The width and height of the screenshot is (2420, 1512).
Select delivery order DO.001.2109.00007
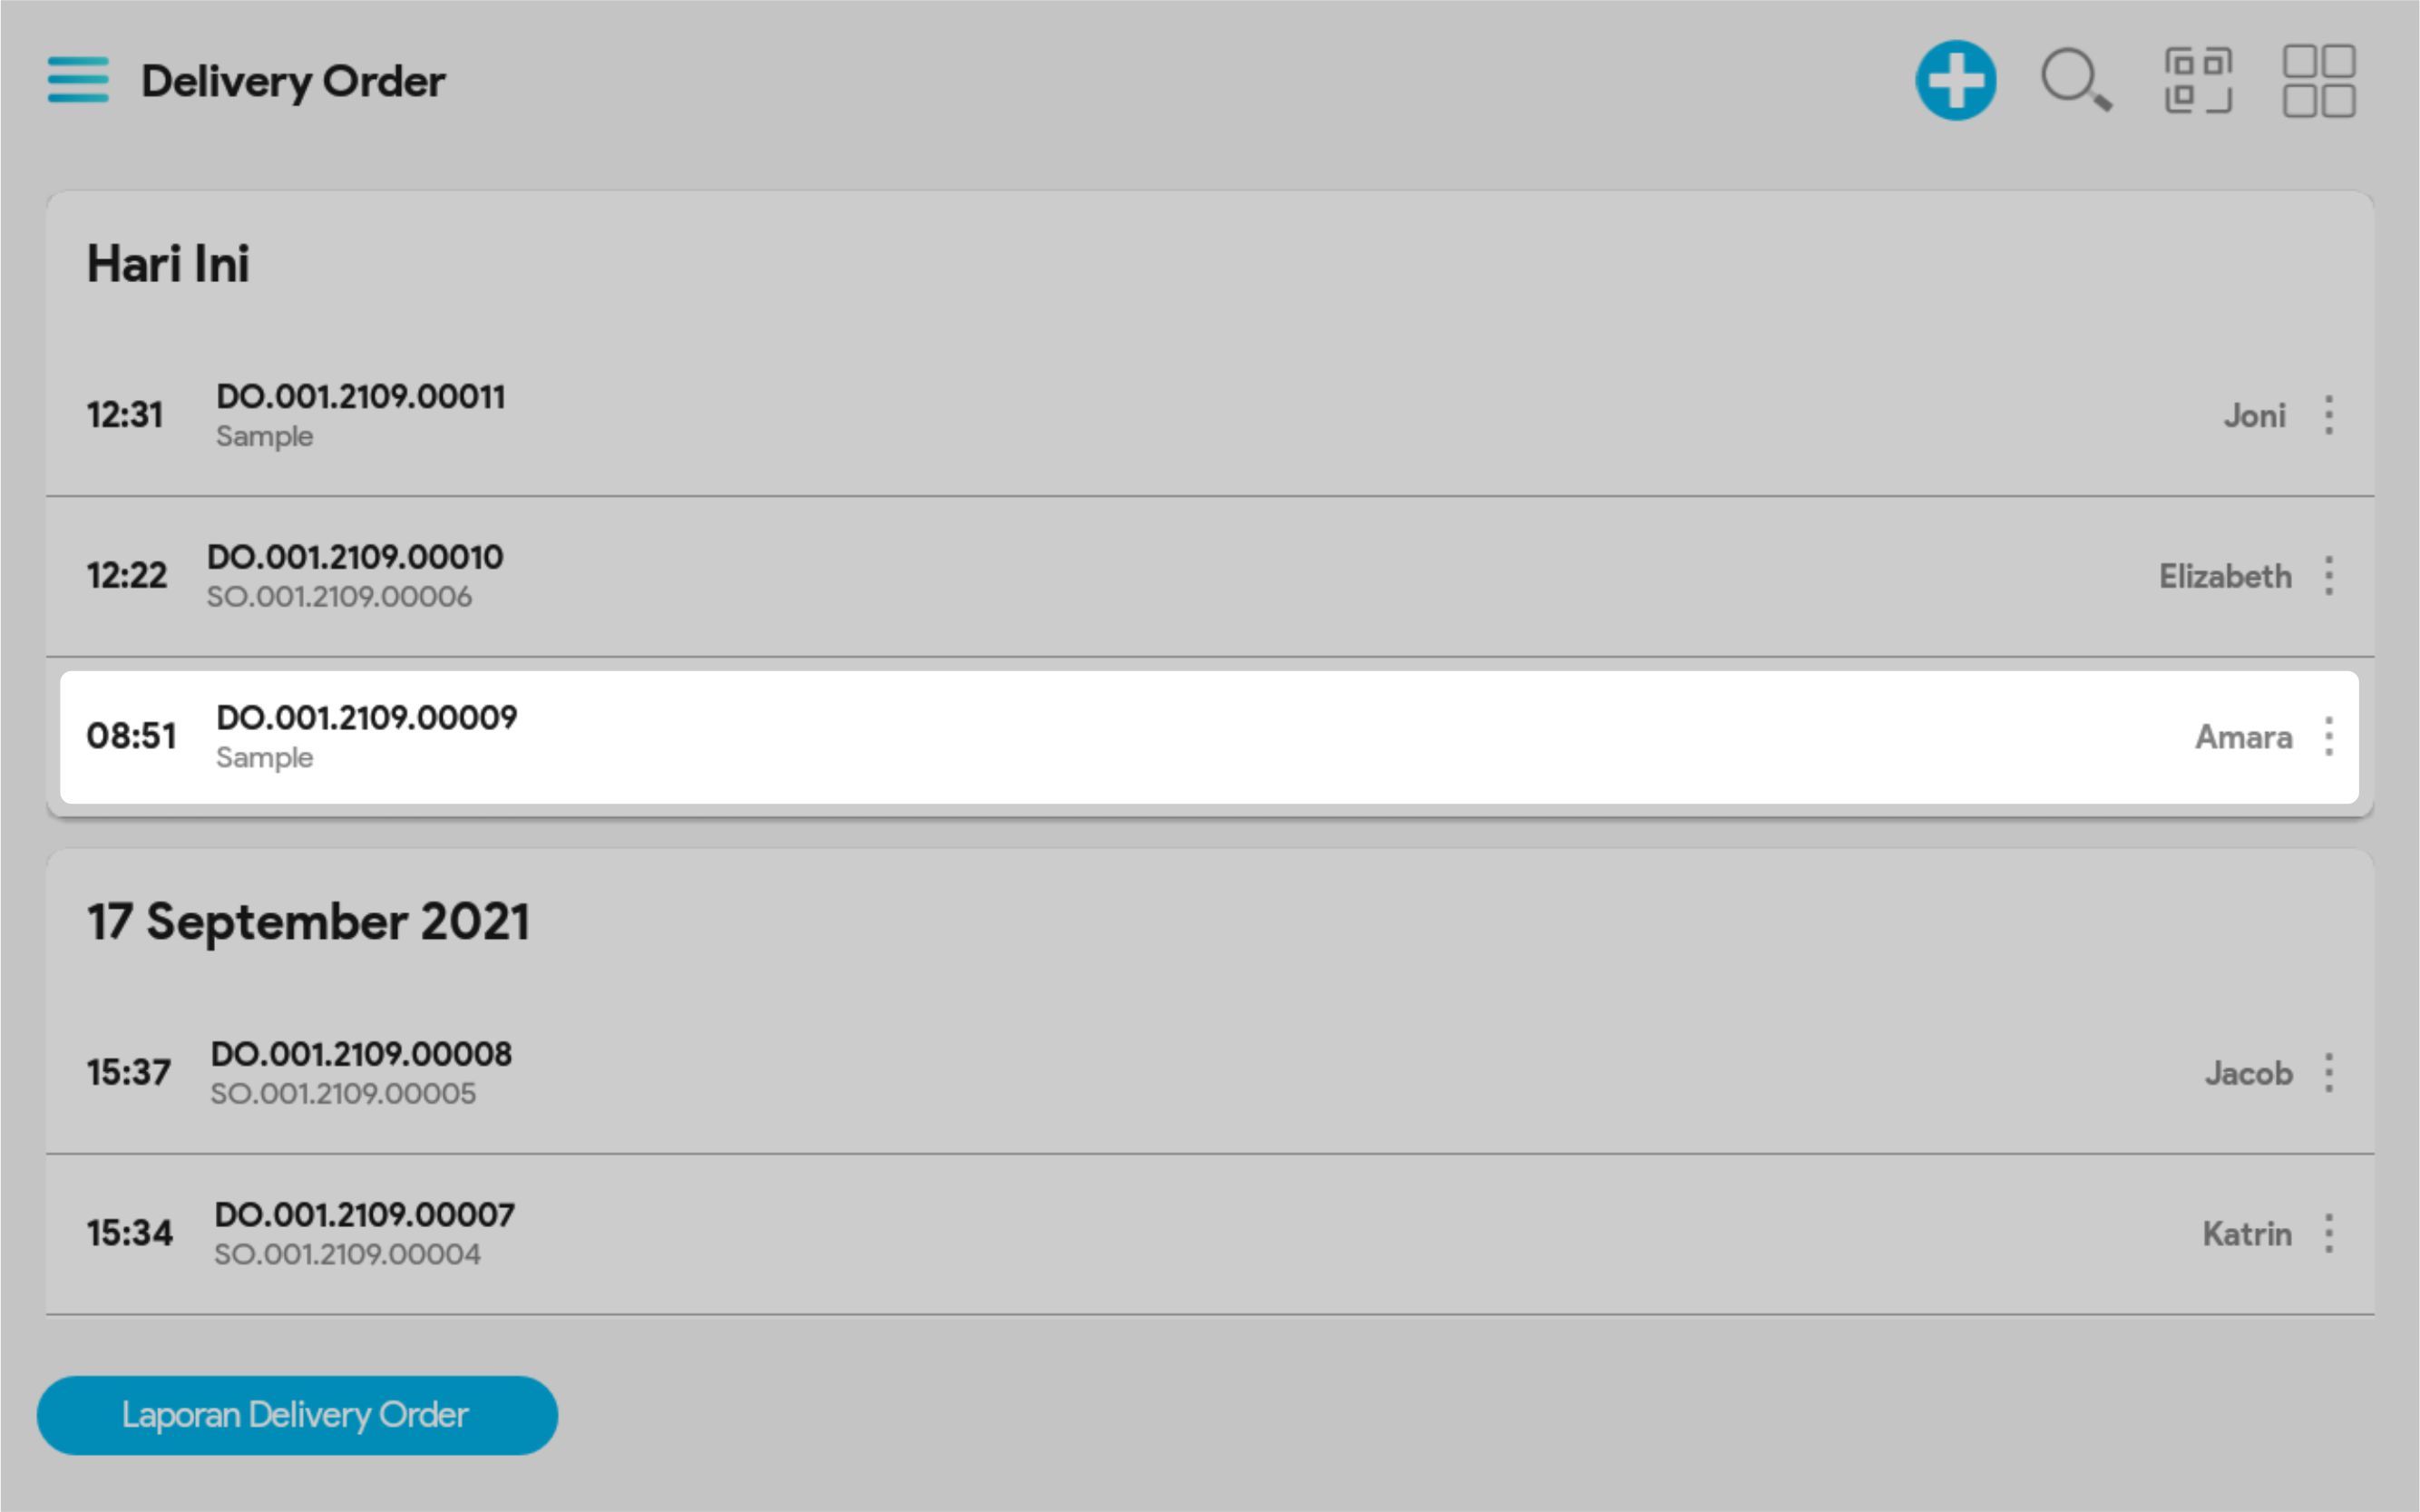point(364,1215)
